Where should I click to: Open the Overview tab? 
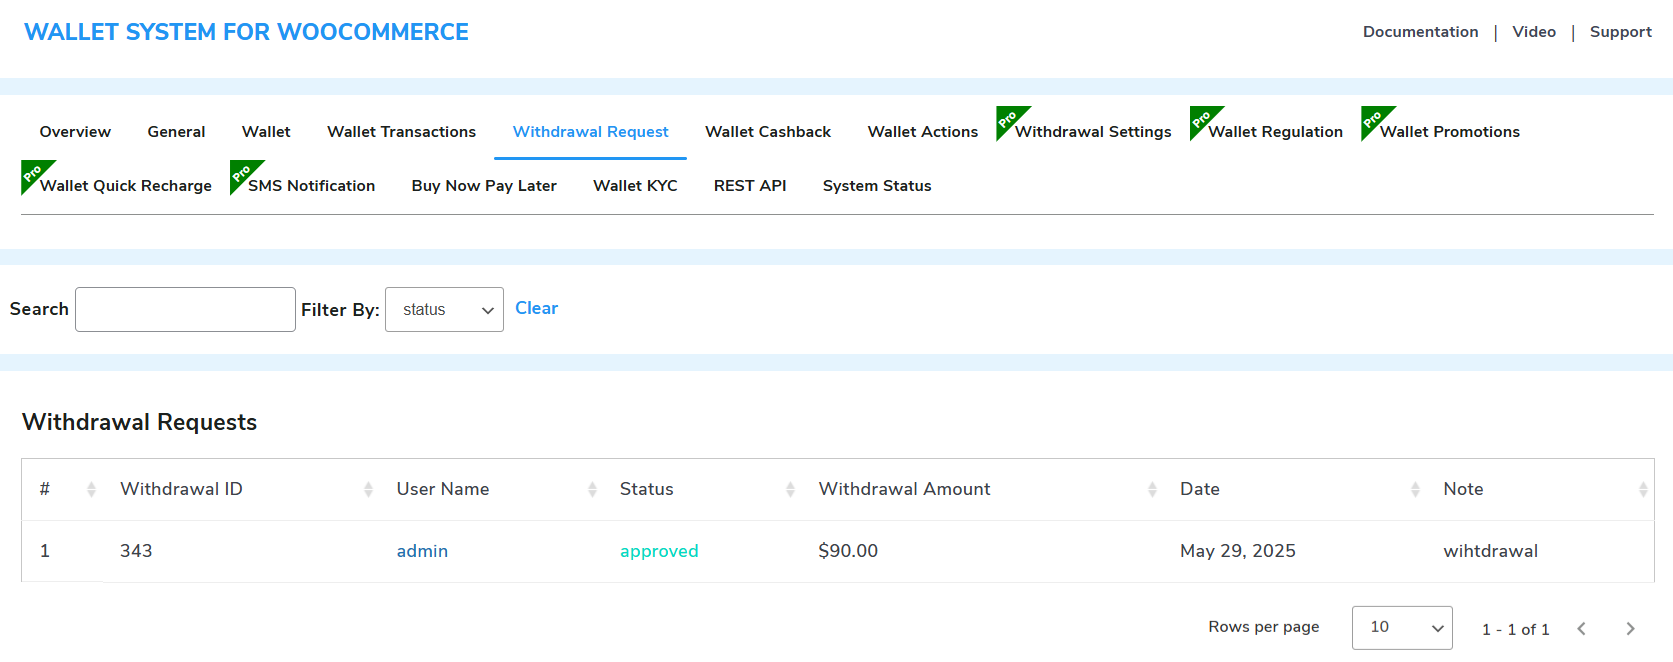click(75, 132)
